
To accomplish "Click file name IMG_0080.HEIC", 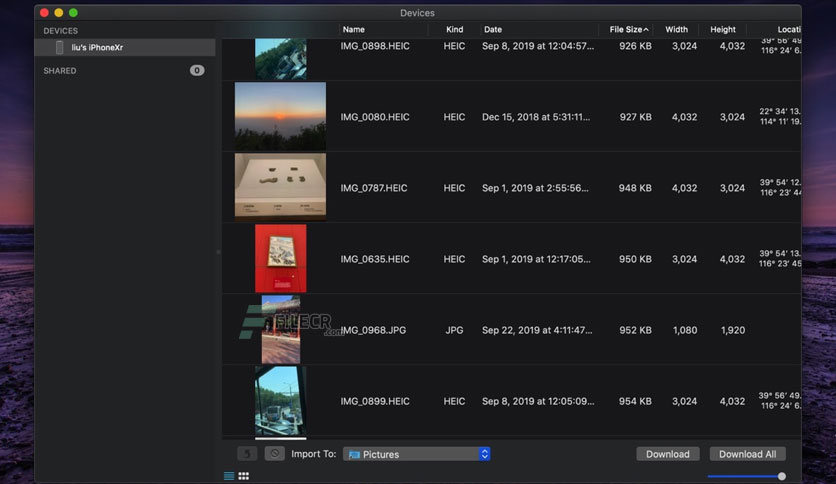I will [x=375, y=117].
